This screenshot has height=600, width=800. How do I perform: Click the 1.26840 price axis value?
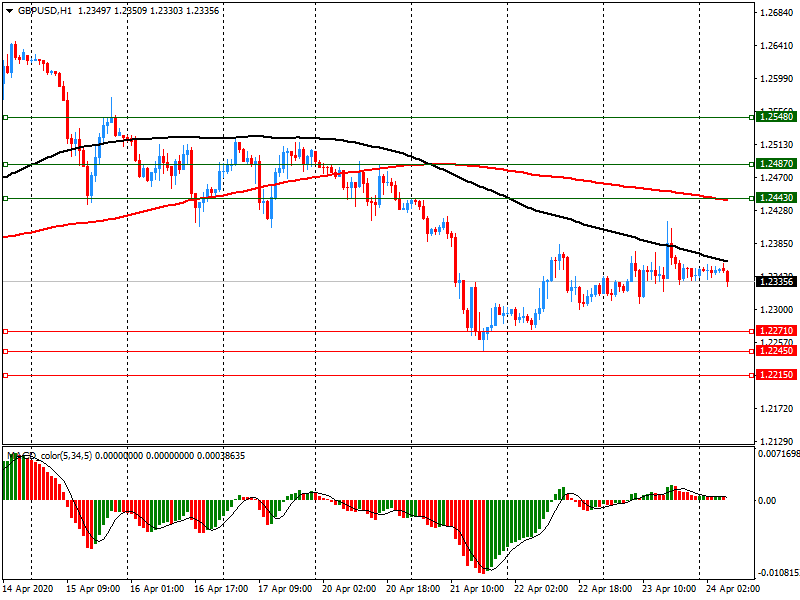(x=777, y=13)
